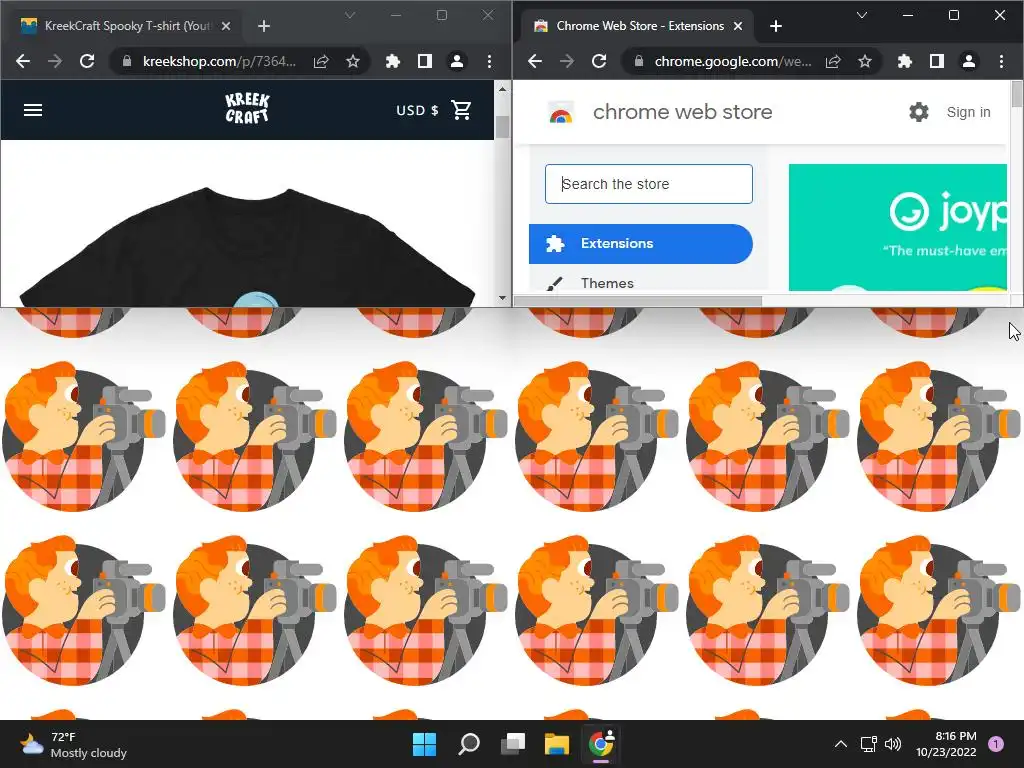Go back in the KreekCraft browser window
Viewport: 1024px width, 768px height.
tap(23, 61)
